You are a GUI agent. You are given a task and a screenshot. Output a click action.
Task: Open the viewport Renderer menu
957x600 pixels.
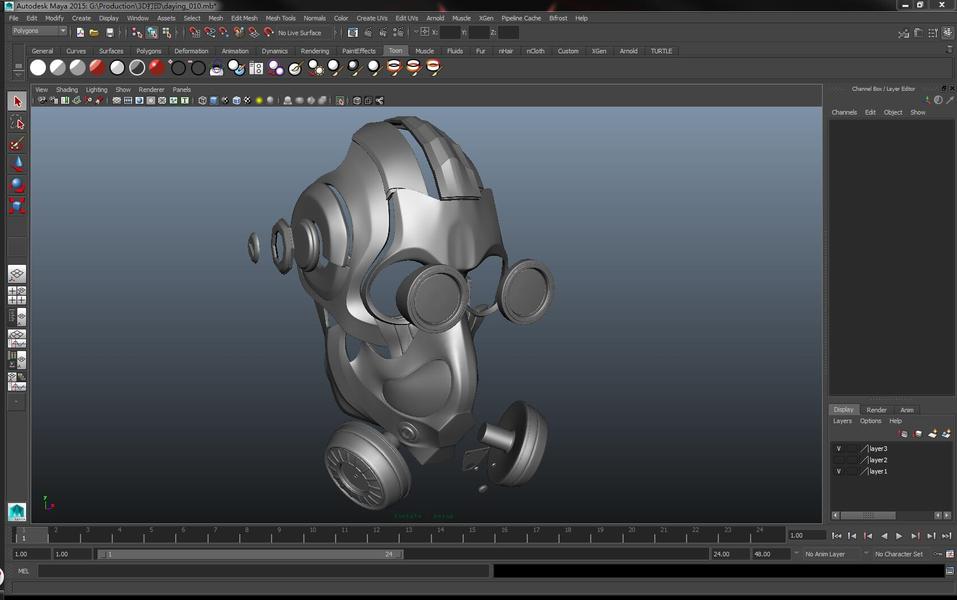tap(151, 90)
